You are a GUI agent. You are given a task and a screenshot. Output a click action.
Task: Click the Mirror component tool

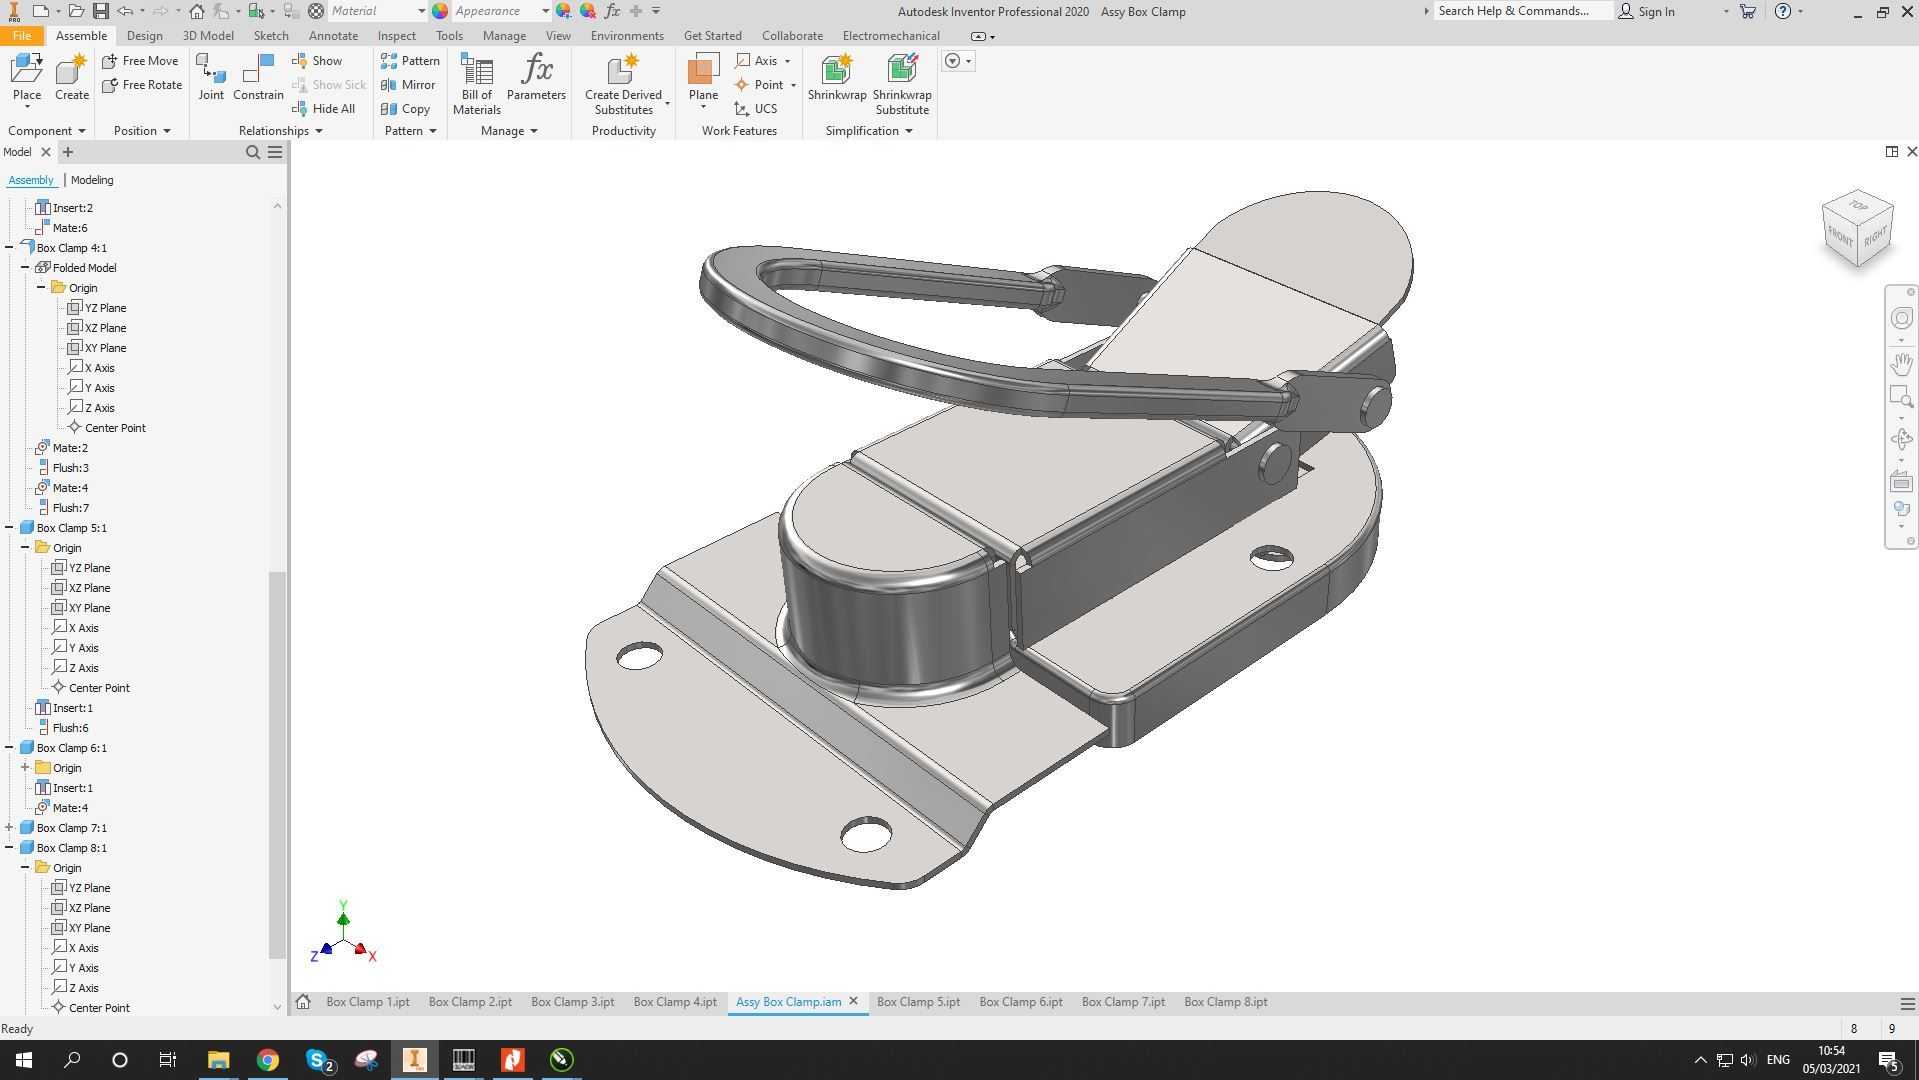click(x=408, y=85)
